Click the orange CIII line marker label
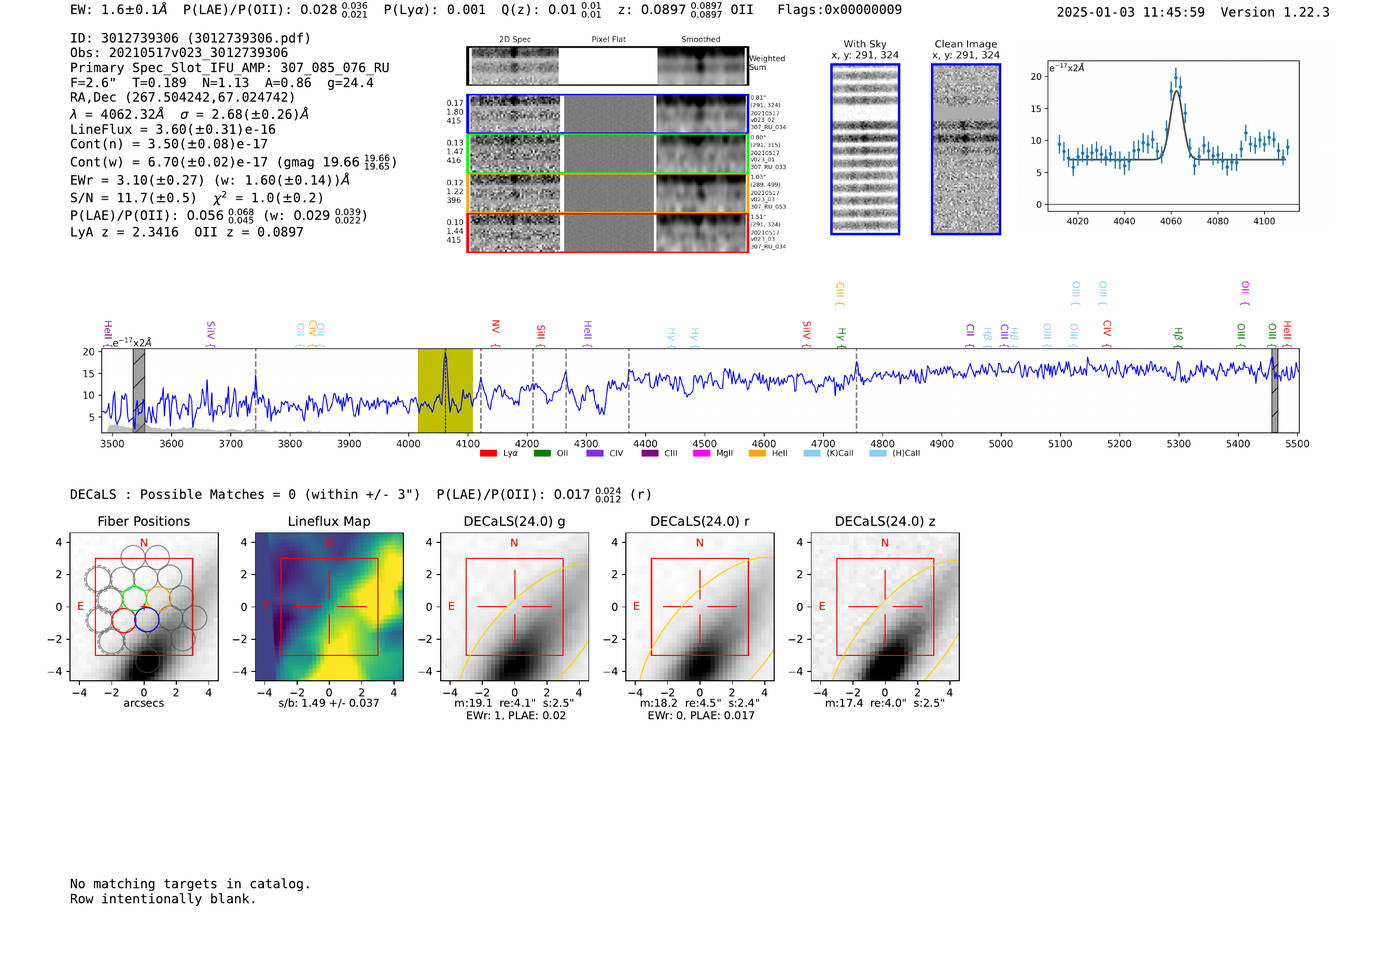 [840, 292]
